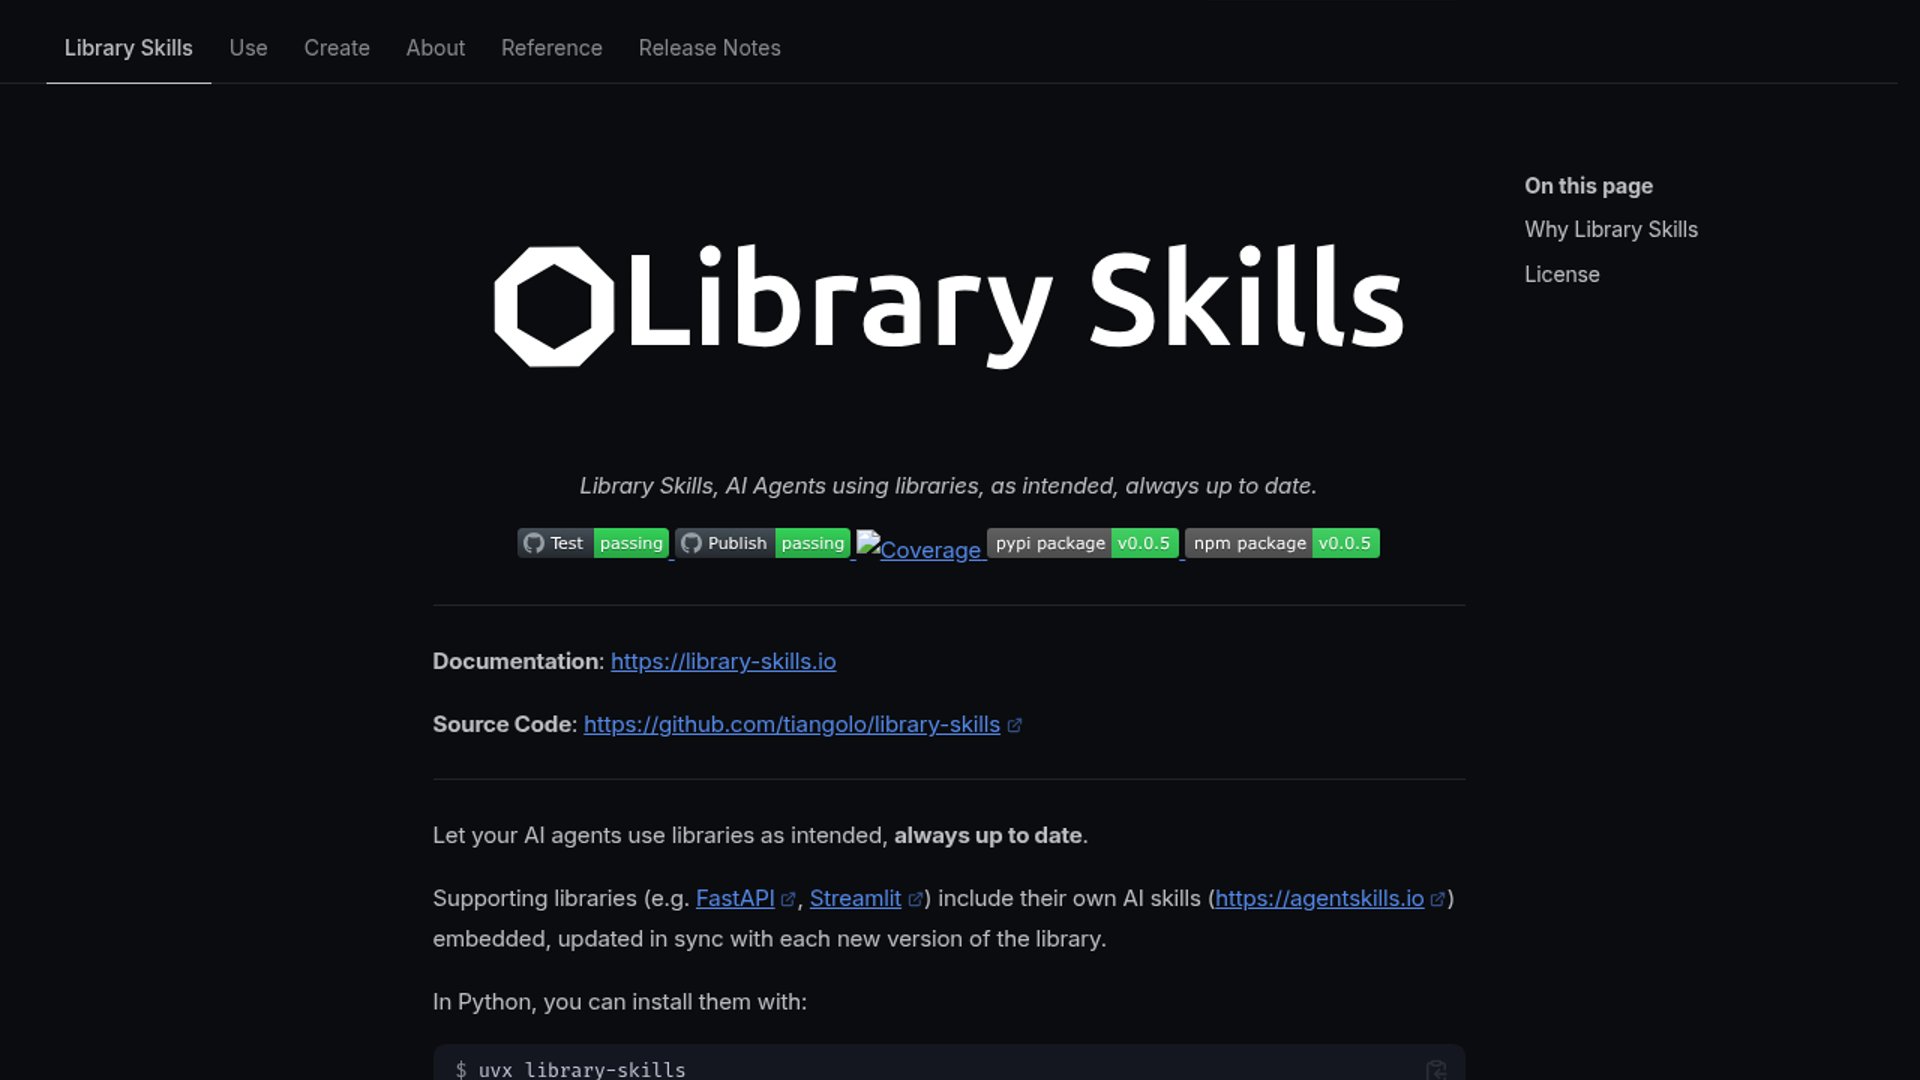
Task: Open the broken Coverage badge image
Action: pyautogui.click(x=919, y=547)
